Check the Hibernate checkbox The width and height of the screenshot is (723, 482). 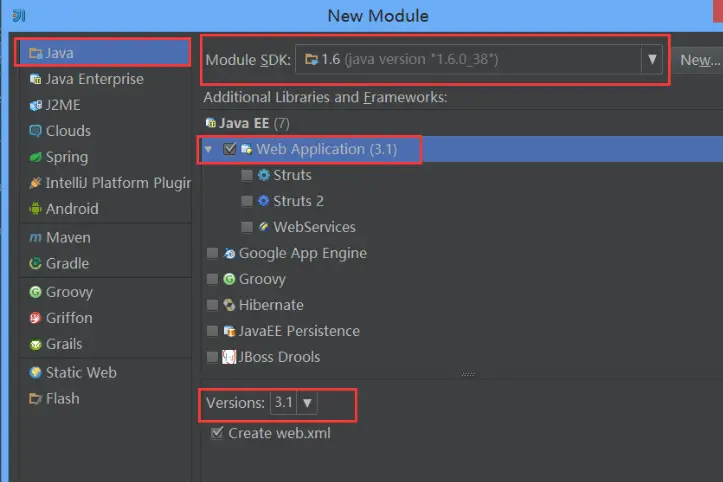click(x=212, y=305)
